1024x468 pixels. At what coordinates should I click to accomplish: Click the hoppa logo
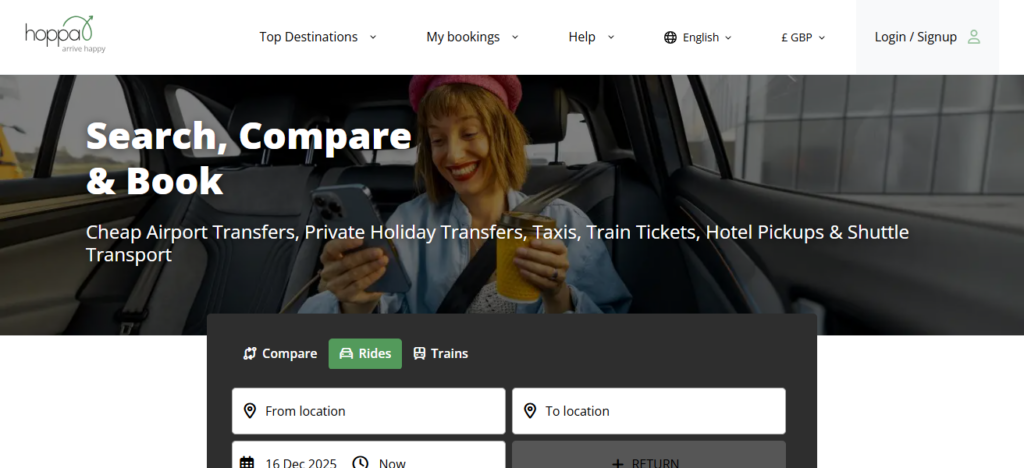65,35
